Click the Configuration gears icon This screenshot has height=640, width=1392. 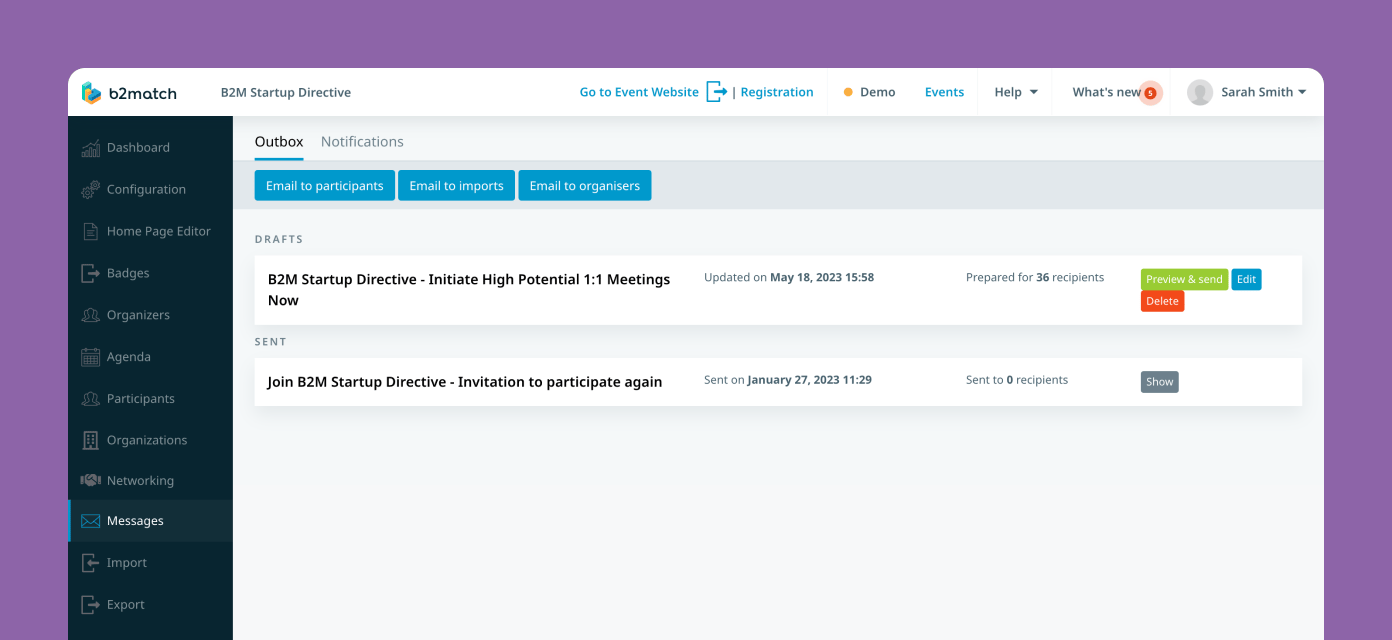[90, 189]
